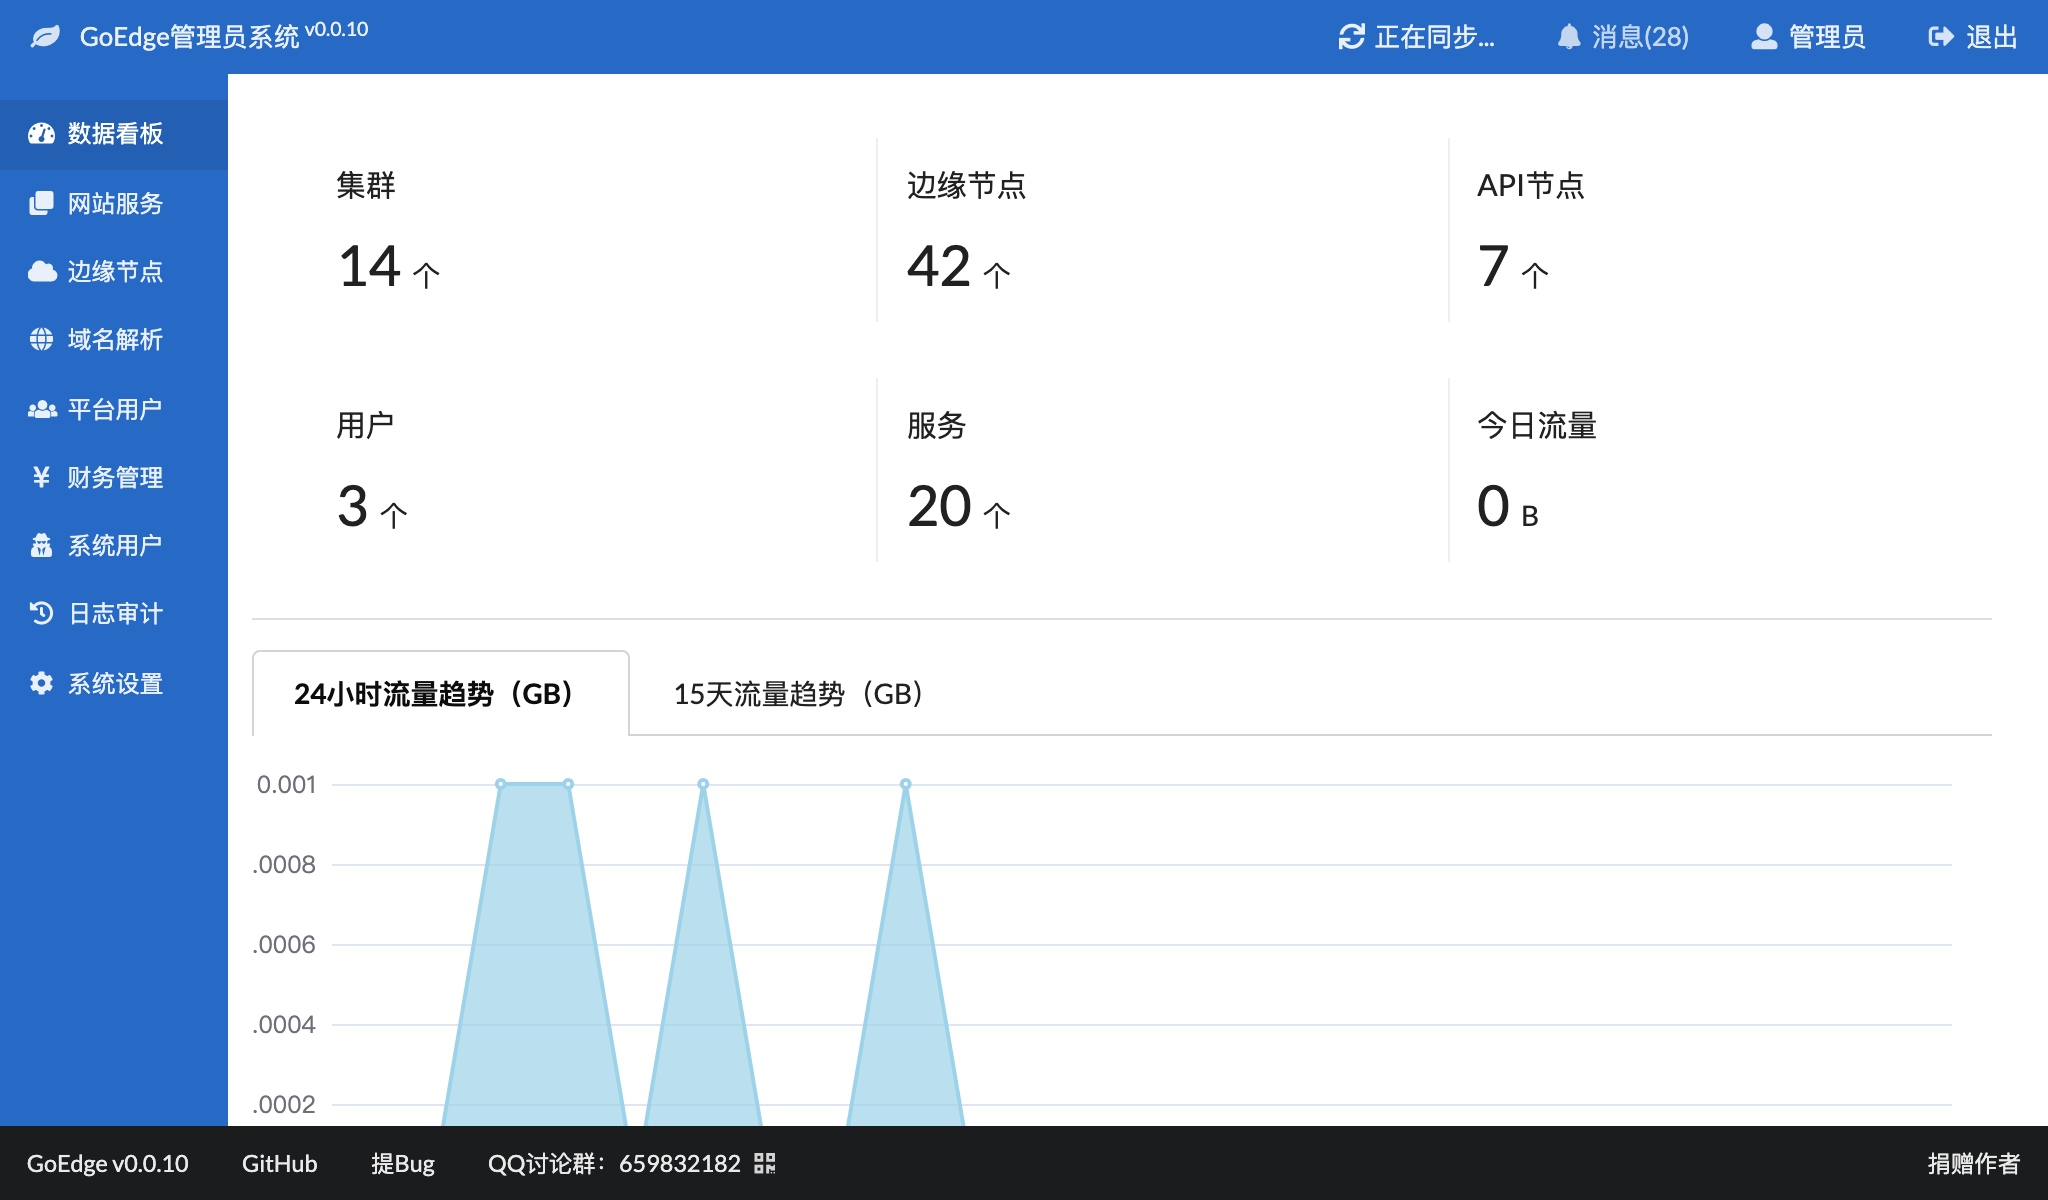Screen dimensions: 2048x1200
Task: Open 系统用户 via its sidebar icon
Action: pyautogui.click(x=41, y=545)
